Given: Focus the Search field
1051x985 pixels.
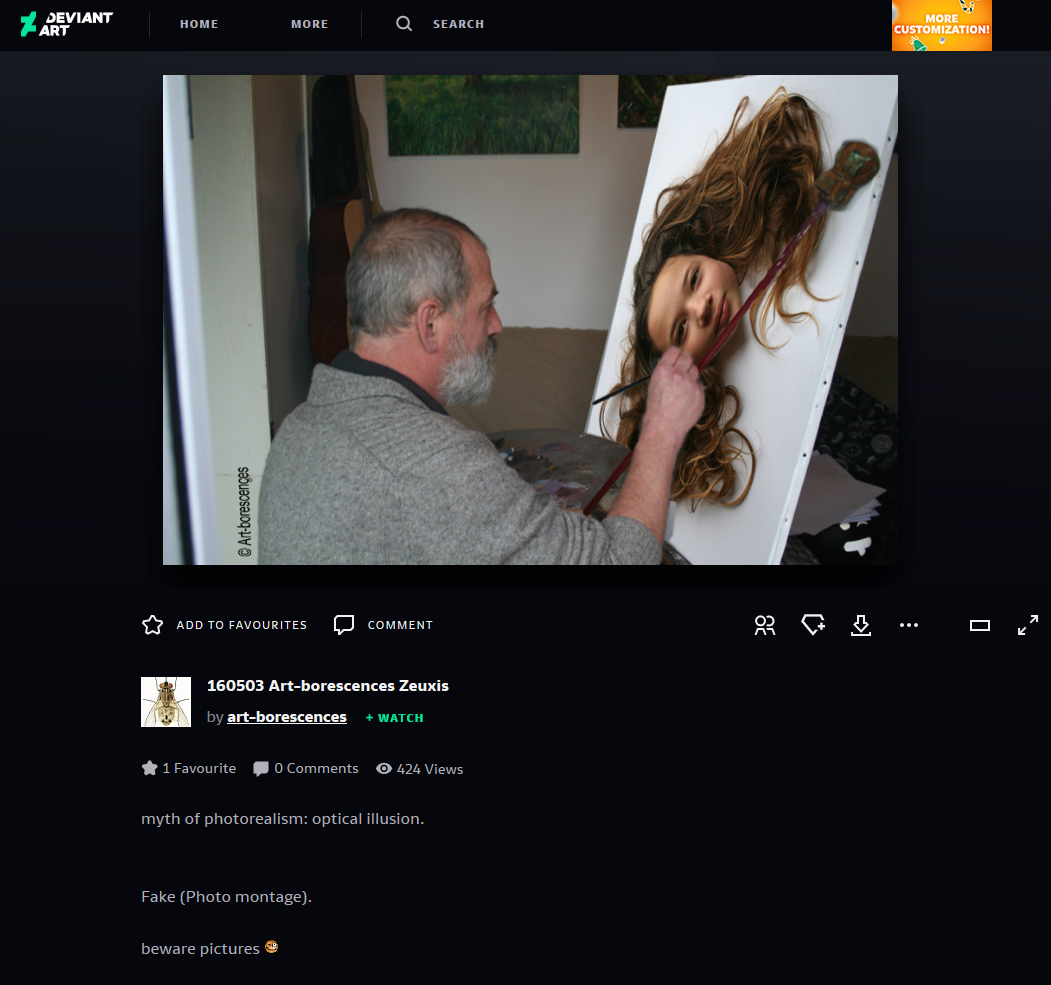Looking at the screenshot, I should [x=458, y=24].
